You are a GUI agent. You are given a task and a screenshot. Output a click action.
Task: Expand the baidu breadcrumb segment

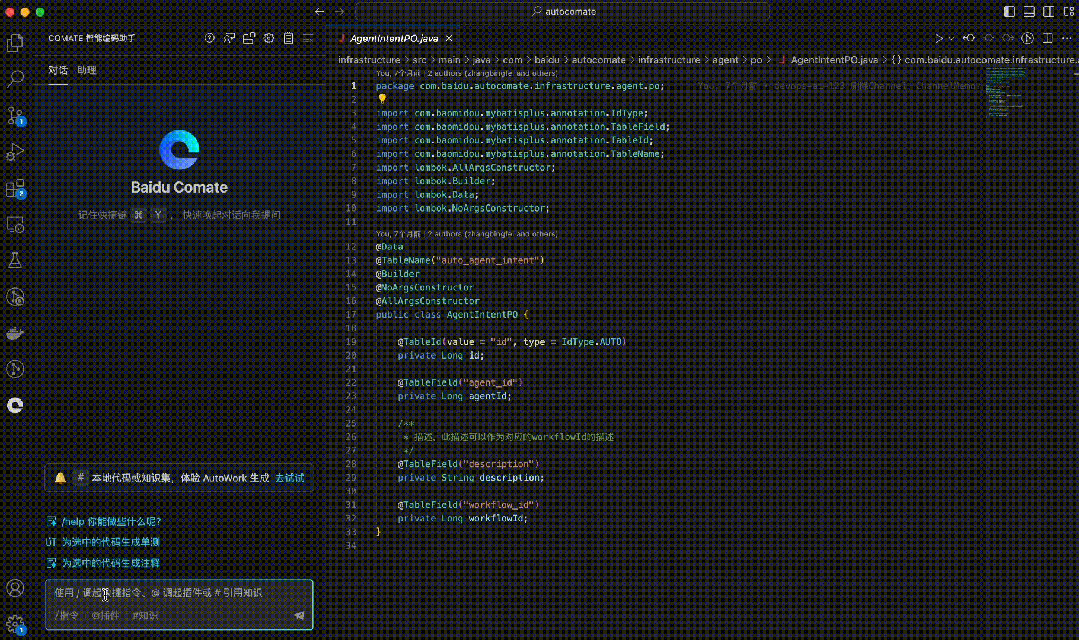pos(547,60)
